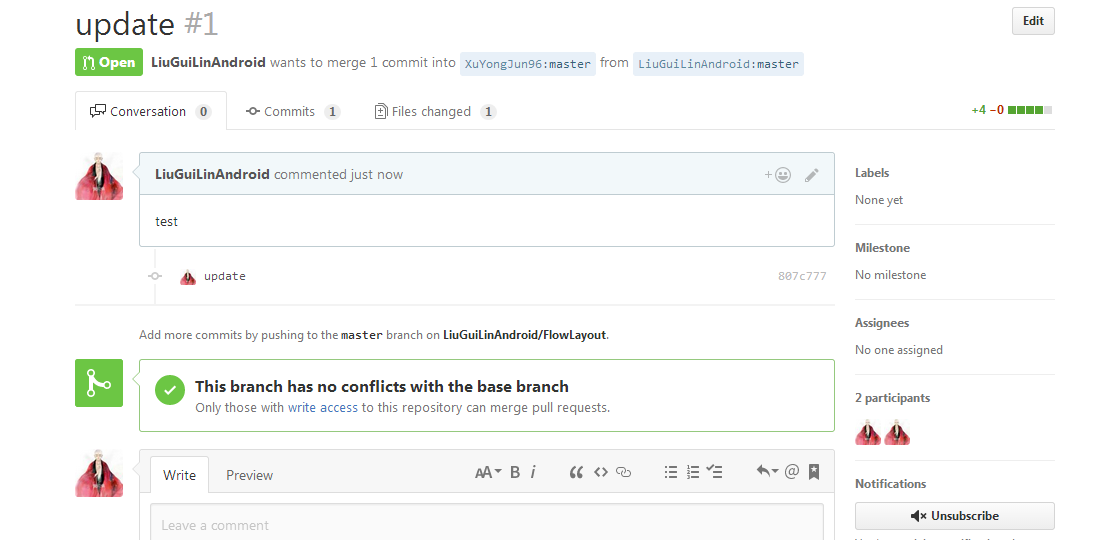The width and height of the screenshot is (1113, 540).
Task: Click the '2 participants' heading
Action: click(x=890, y=398)
